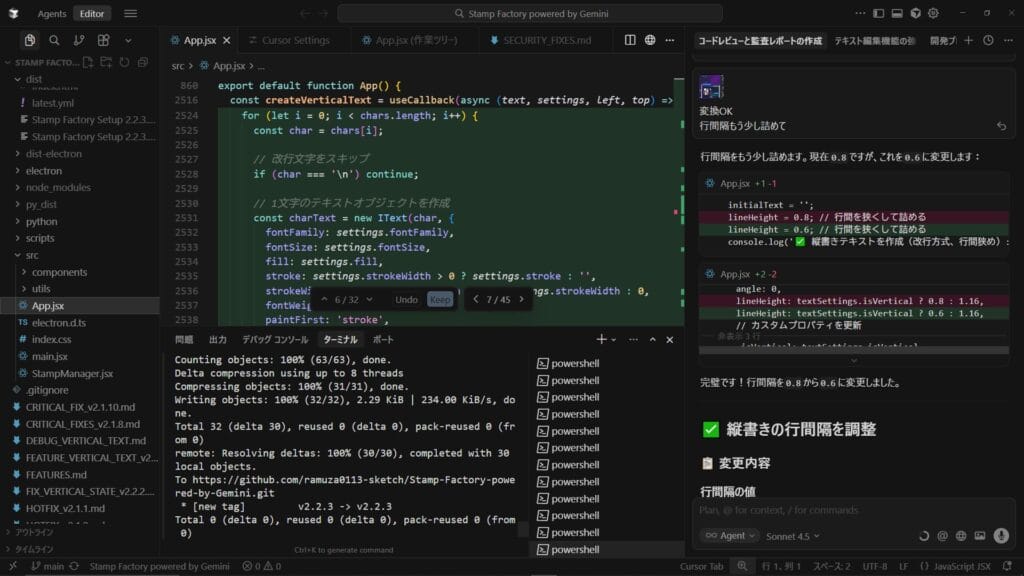The width and height of the screenshot is (1024, 576).
Task: Click the split editor icon
Action: pyautogui.click(x=630, y=40)
